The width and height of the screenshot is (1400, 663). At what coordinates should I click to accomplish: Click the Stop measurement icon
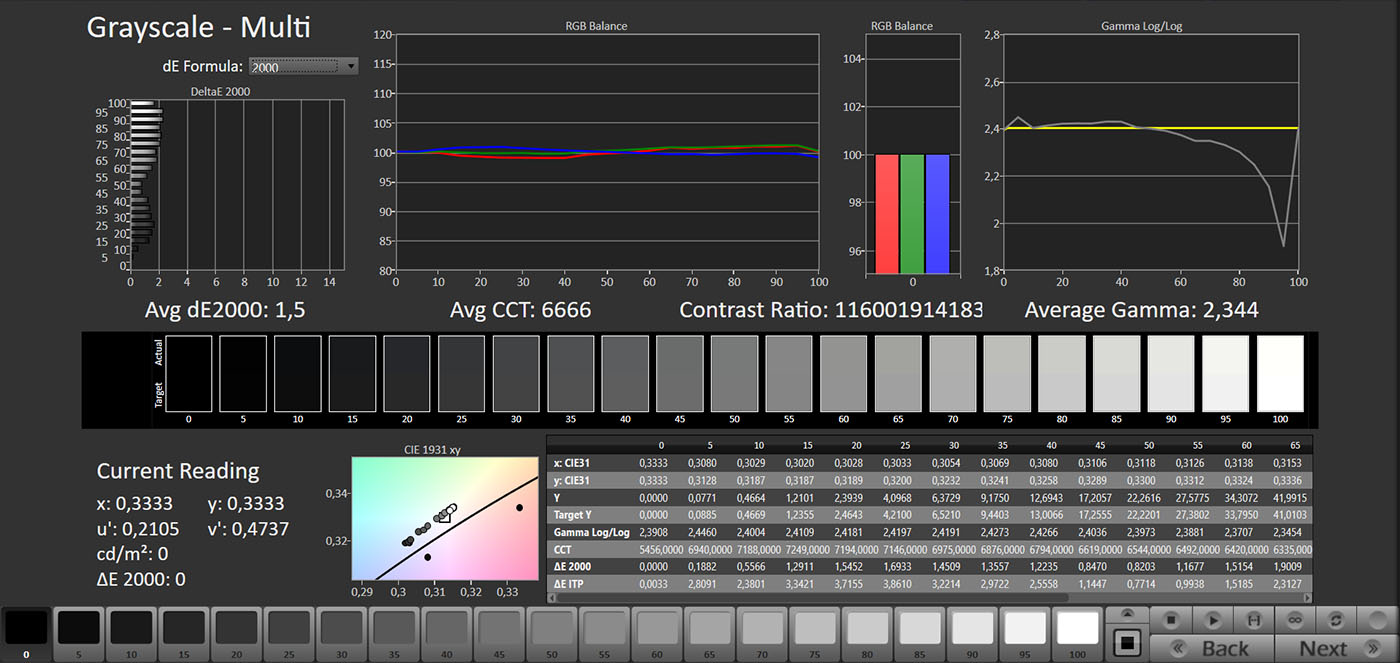click(x=1170, y=620)
